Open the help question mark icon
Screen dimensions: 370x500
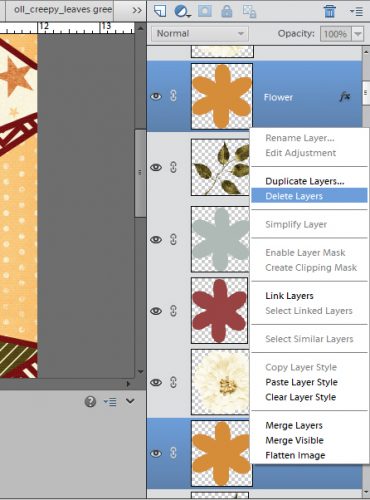click(90, 402)
